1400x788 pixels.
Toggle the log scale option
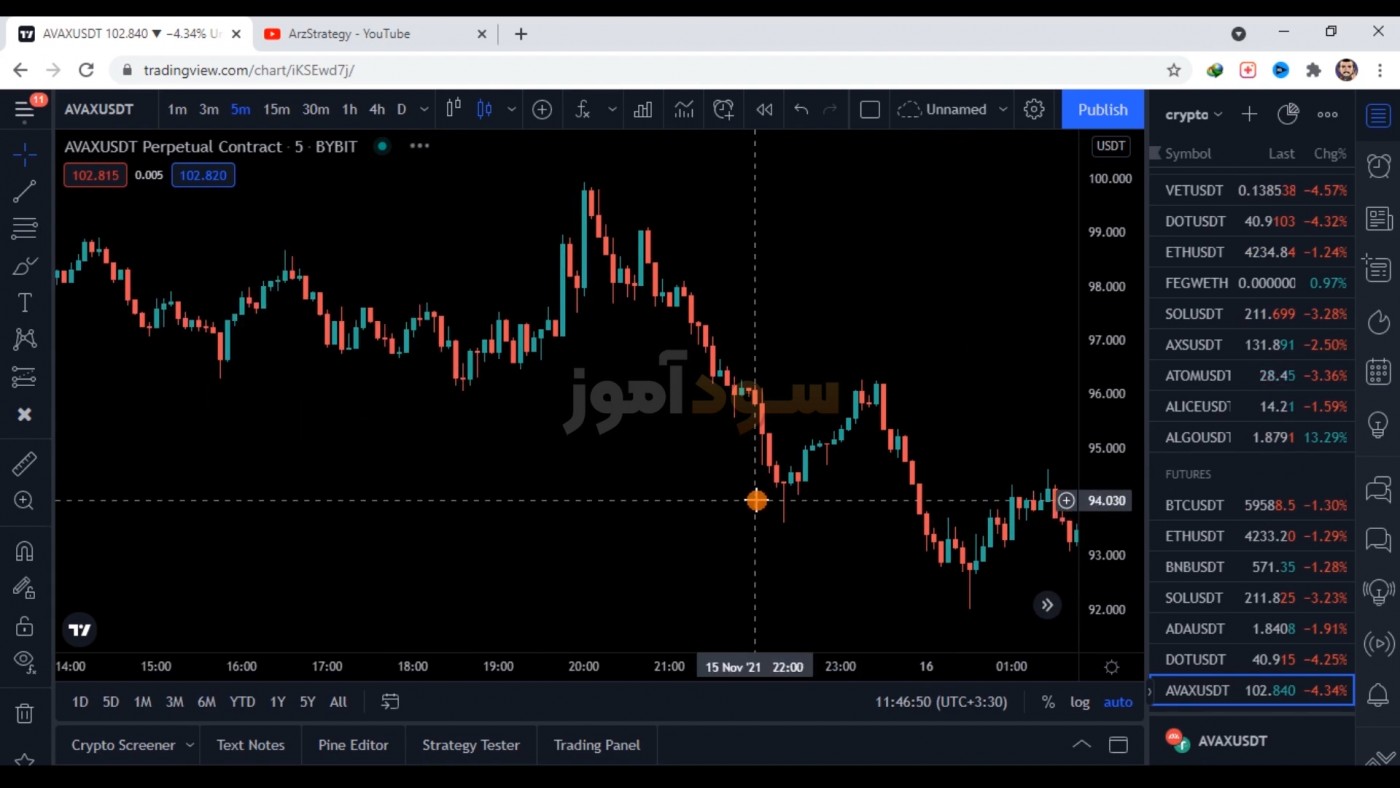[1080, 702]
